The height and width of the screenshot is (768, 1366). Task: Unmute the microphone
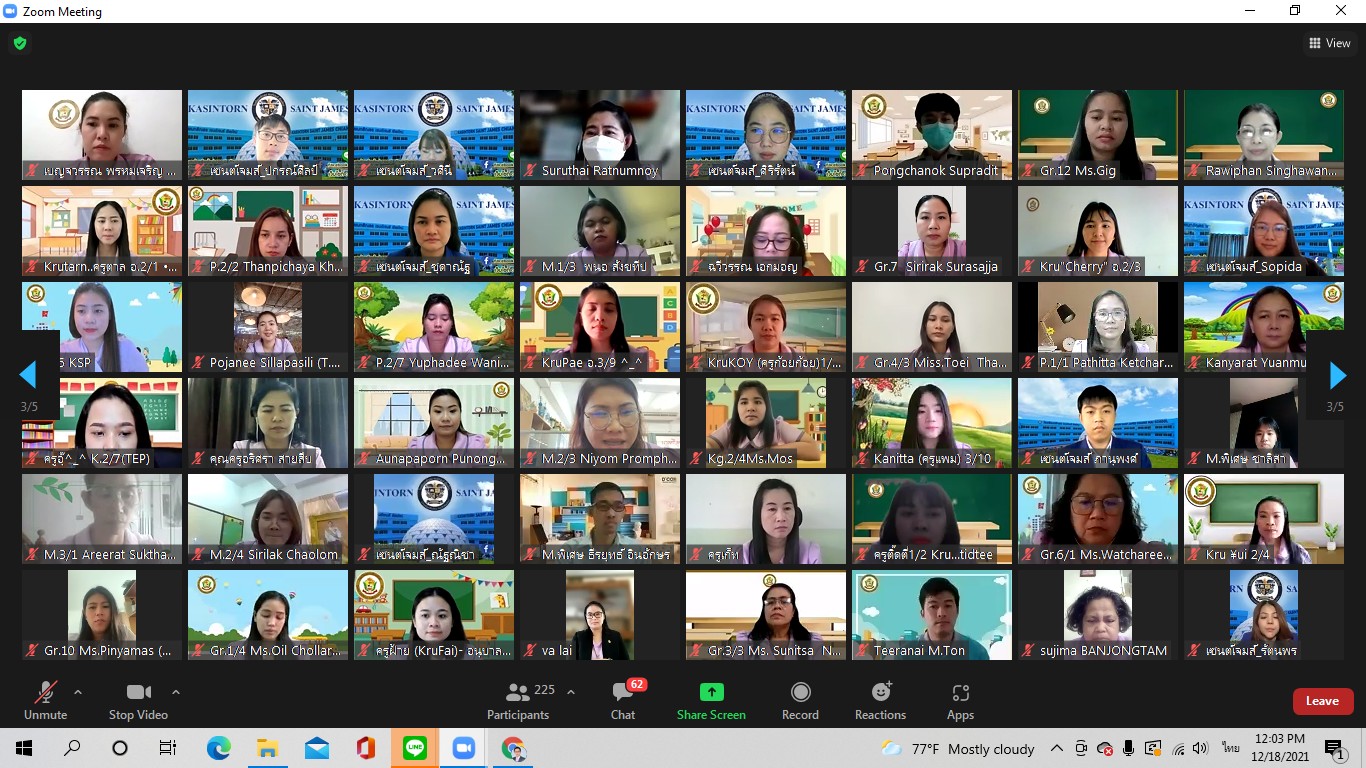pos(45,700)
